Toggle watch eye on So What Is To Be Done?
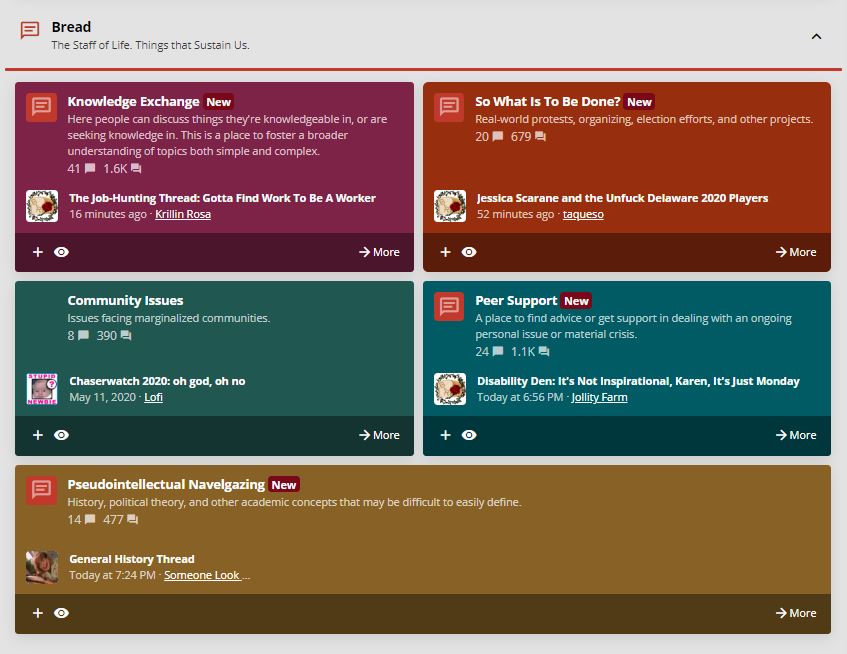Viewport: 847px width, 654px height. (469, 252)
